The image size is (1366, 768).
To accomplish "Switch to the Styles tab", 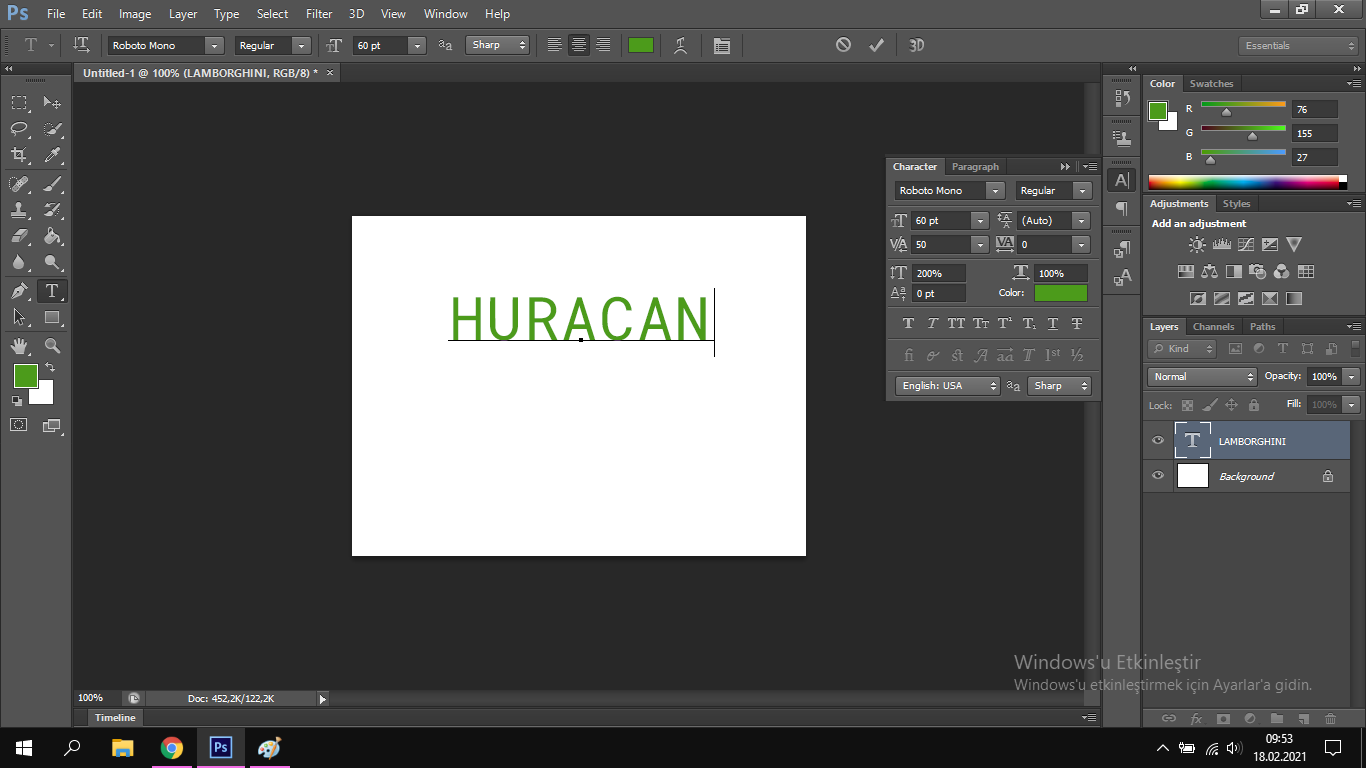I will click(1236, 204).
